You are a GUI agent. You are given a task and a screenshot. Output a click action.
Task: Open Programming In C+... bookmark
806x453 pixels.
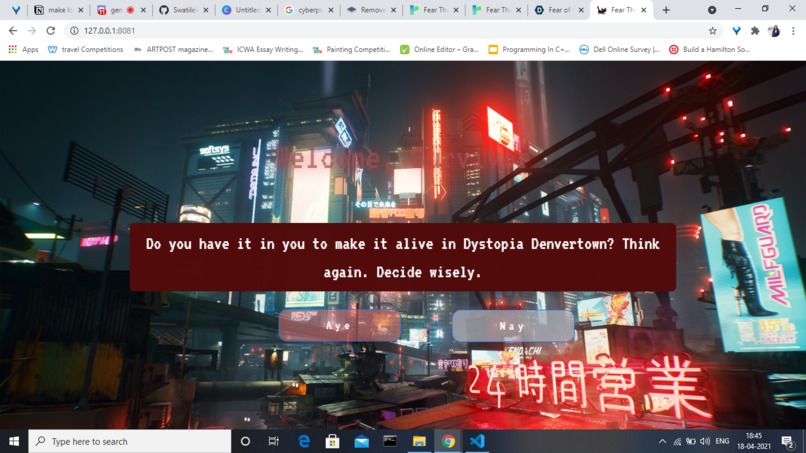[529, 49]
